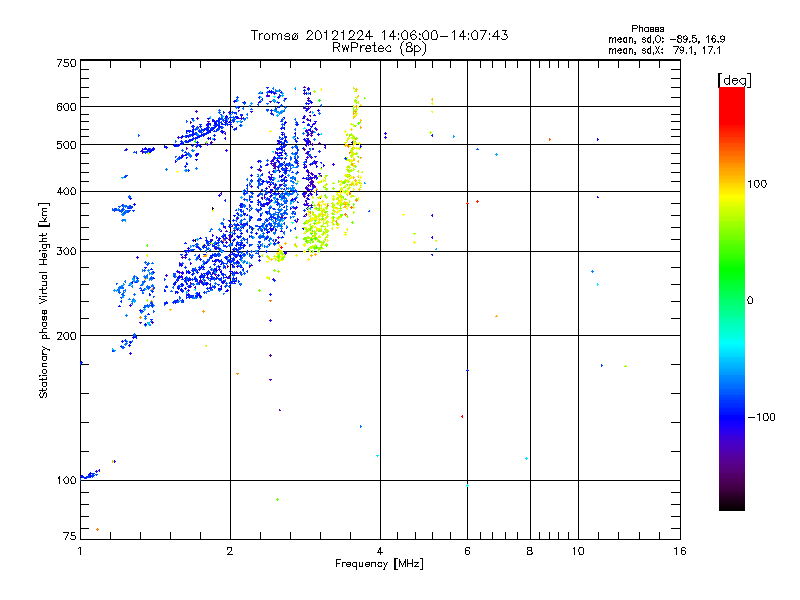Image resolution: width=800 pixels, height=600 pixels.
Task: Click the plot title 'Tromsø 20121224 14:06:00-14:07:43'
Action: click(x=379, y=35)
